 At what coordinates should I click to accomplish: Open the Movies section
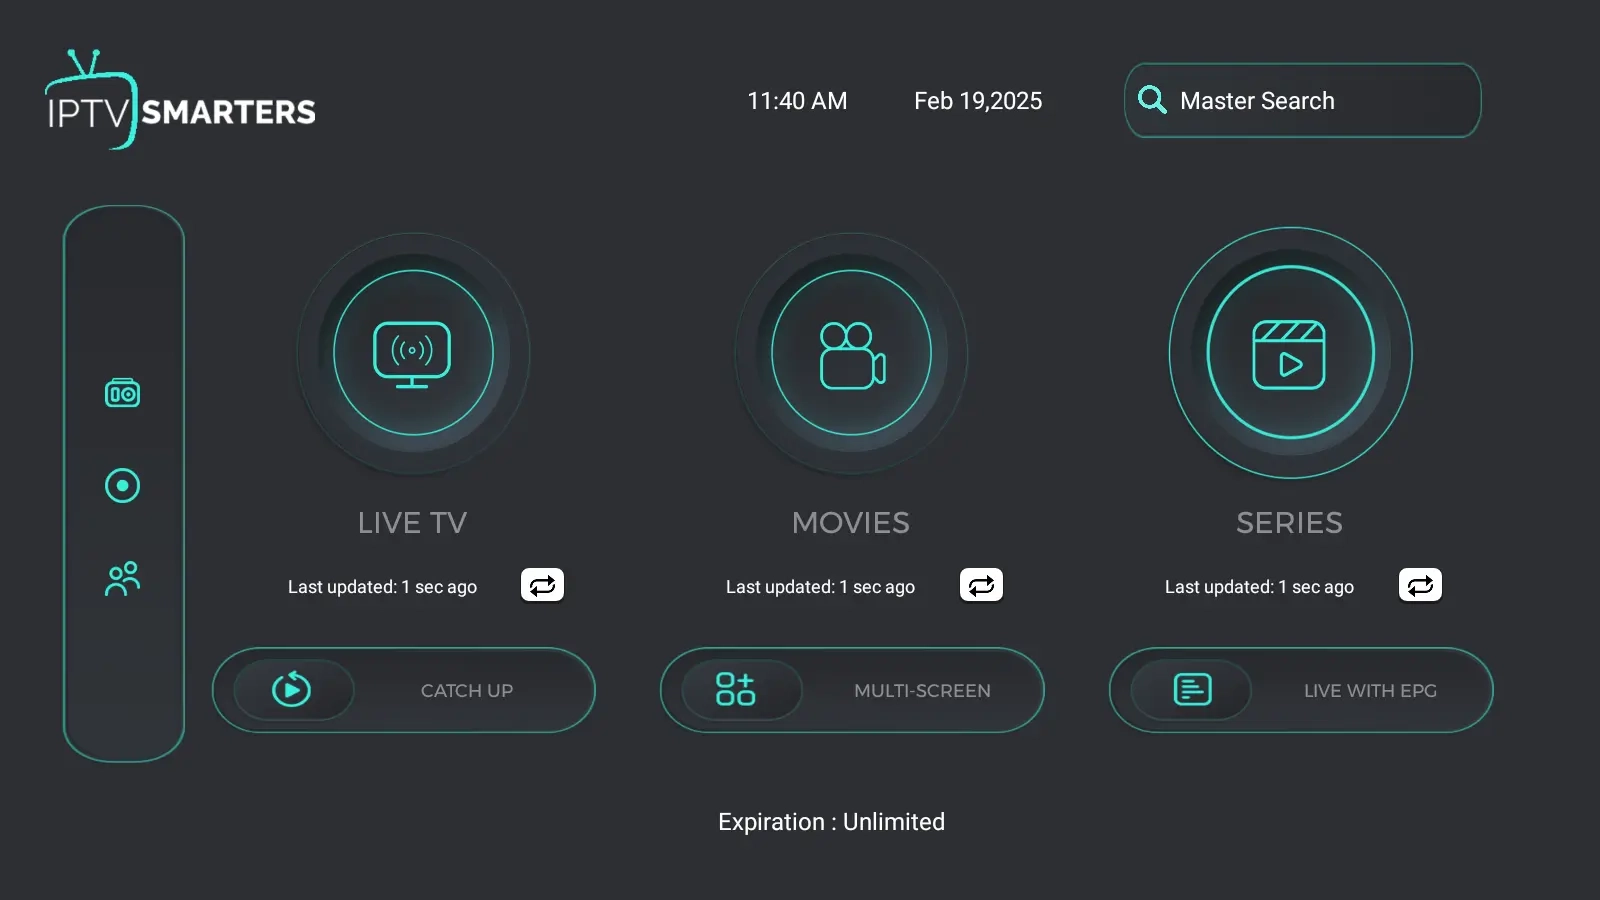tap(851, 353)
